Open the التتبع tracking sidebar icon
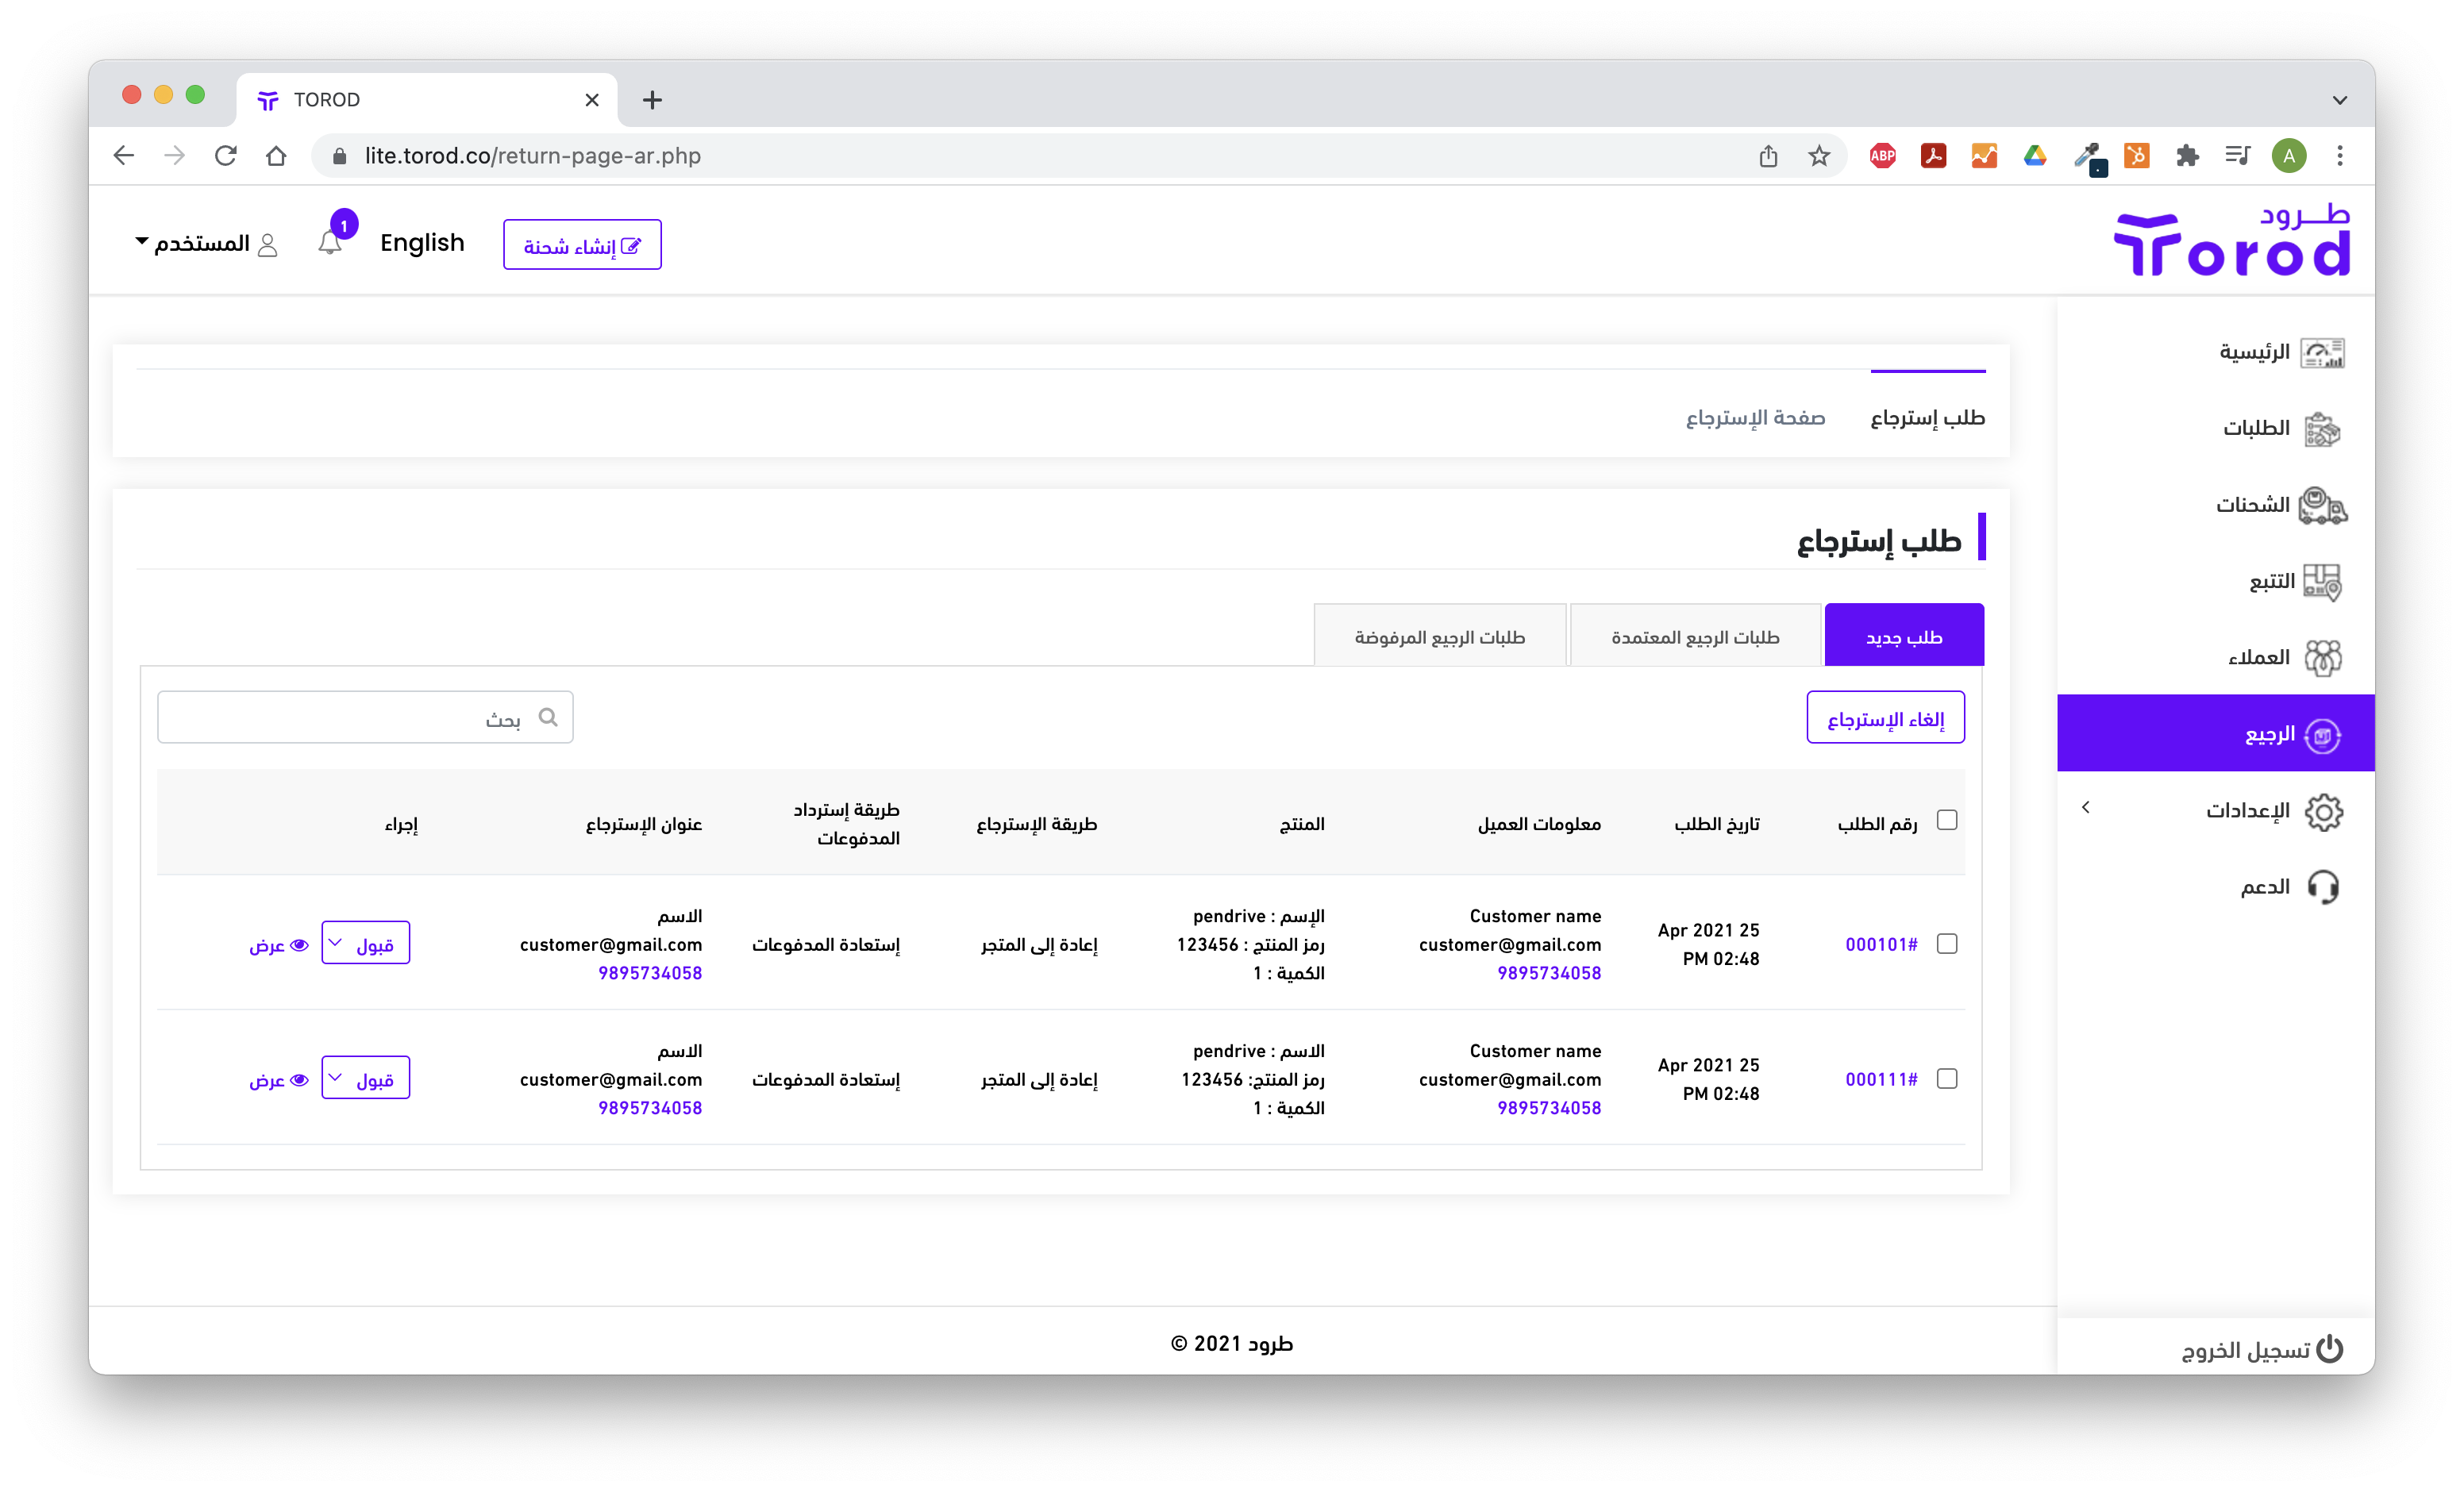 (2322, 581)
